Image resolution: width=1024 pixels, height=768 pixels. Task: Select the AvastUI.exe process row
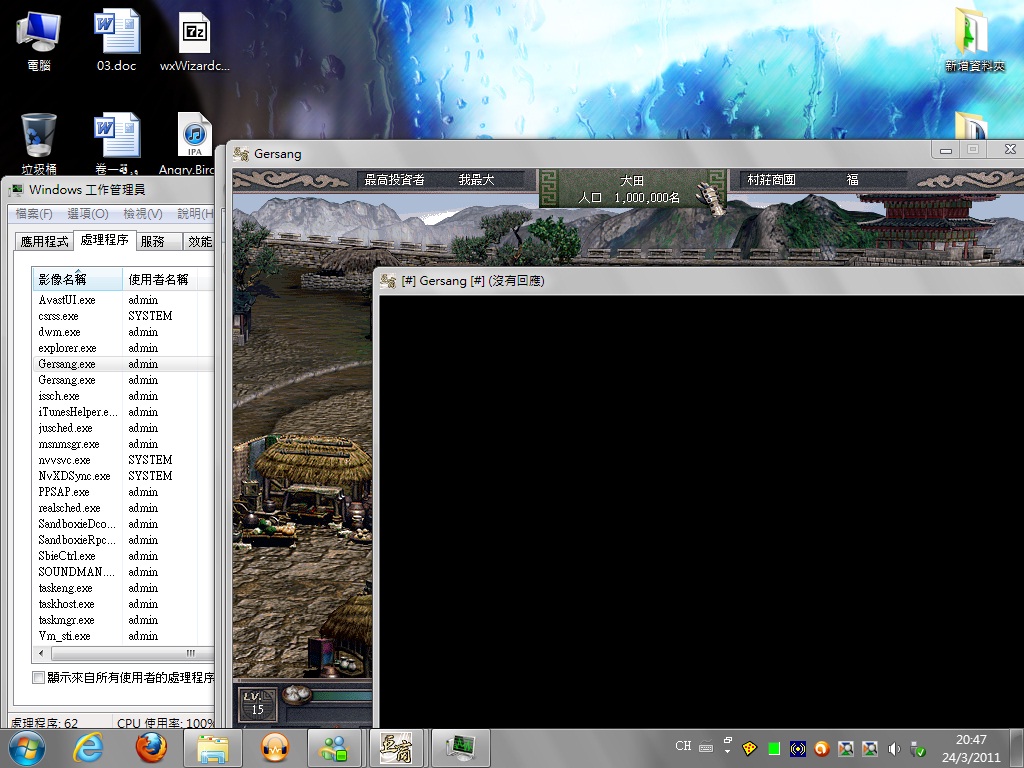123,300
